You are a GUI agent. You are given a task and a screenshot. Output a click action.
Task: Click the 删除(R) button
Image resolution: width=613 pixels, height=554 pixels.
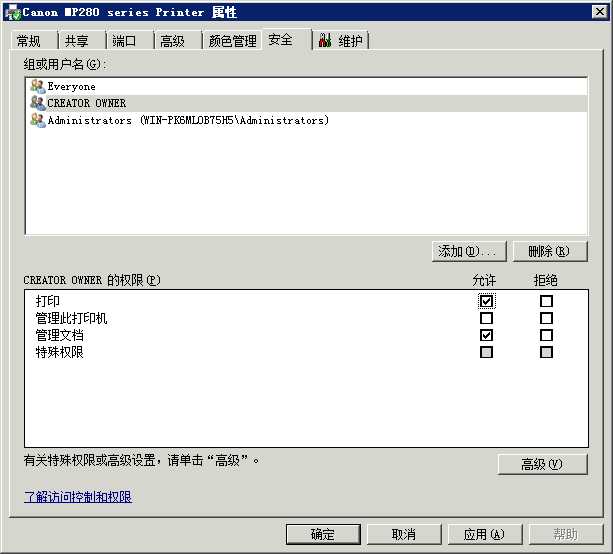pos(550,251)
